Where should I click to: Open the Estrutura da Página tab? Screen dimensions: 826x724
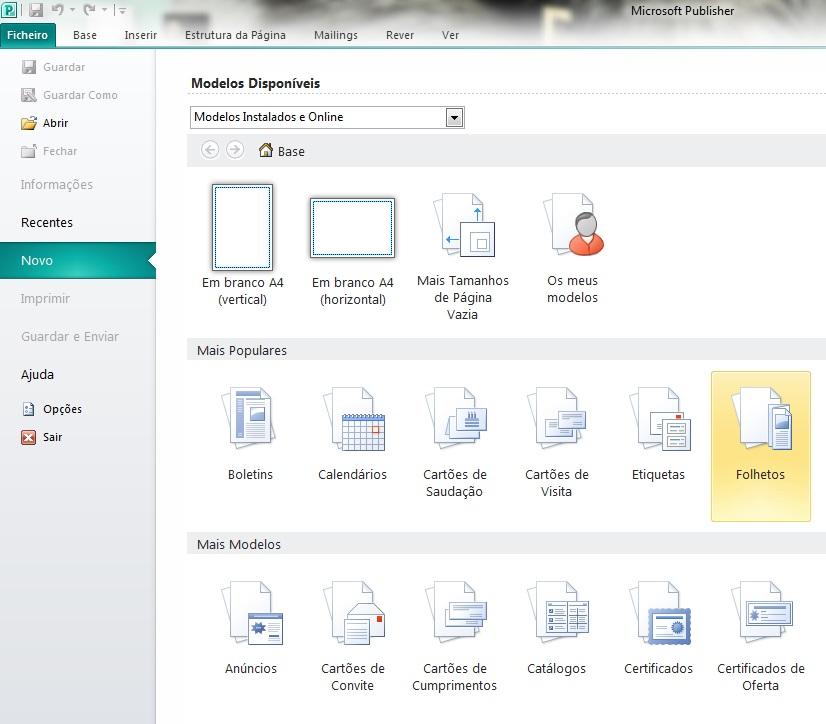click(235, 35)
